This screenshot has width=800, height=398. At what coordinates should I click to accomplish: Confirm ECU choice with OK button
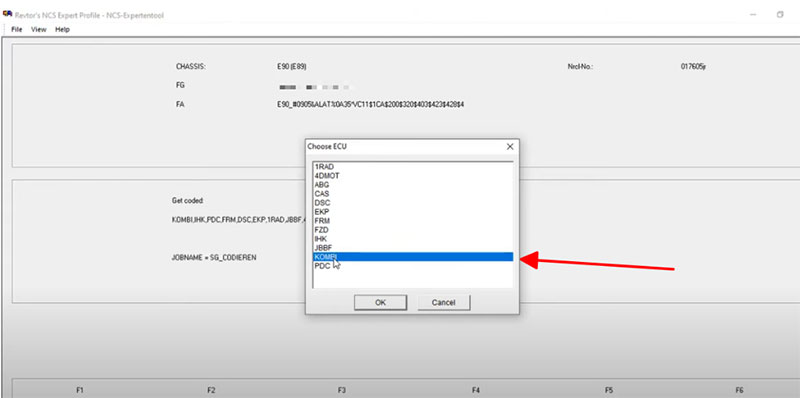click(x=380, y=303)
